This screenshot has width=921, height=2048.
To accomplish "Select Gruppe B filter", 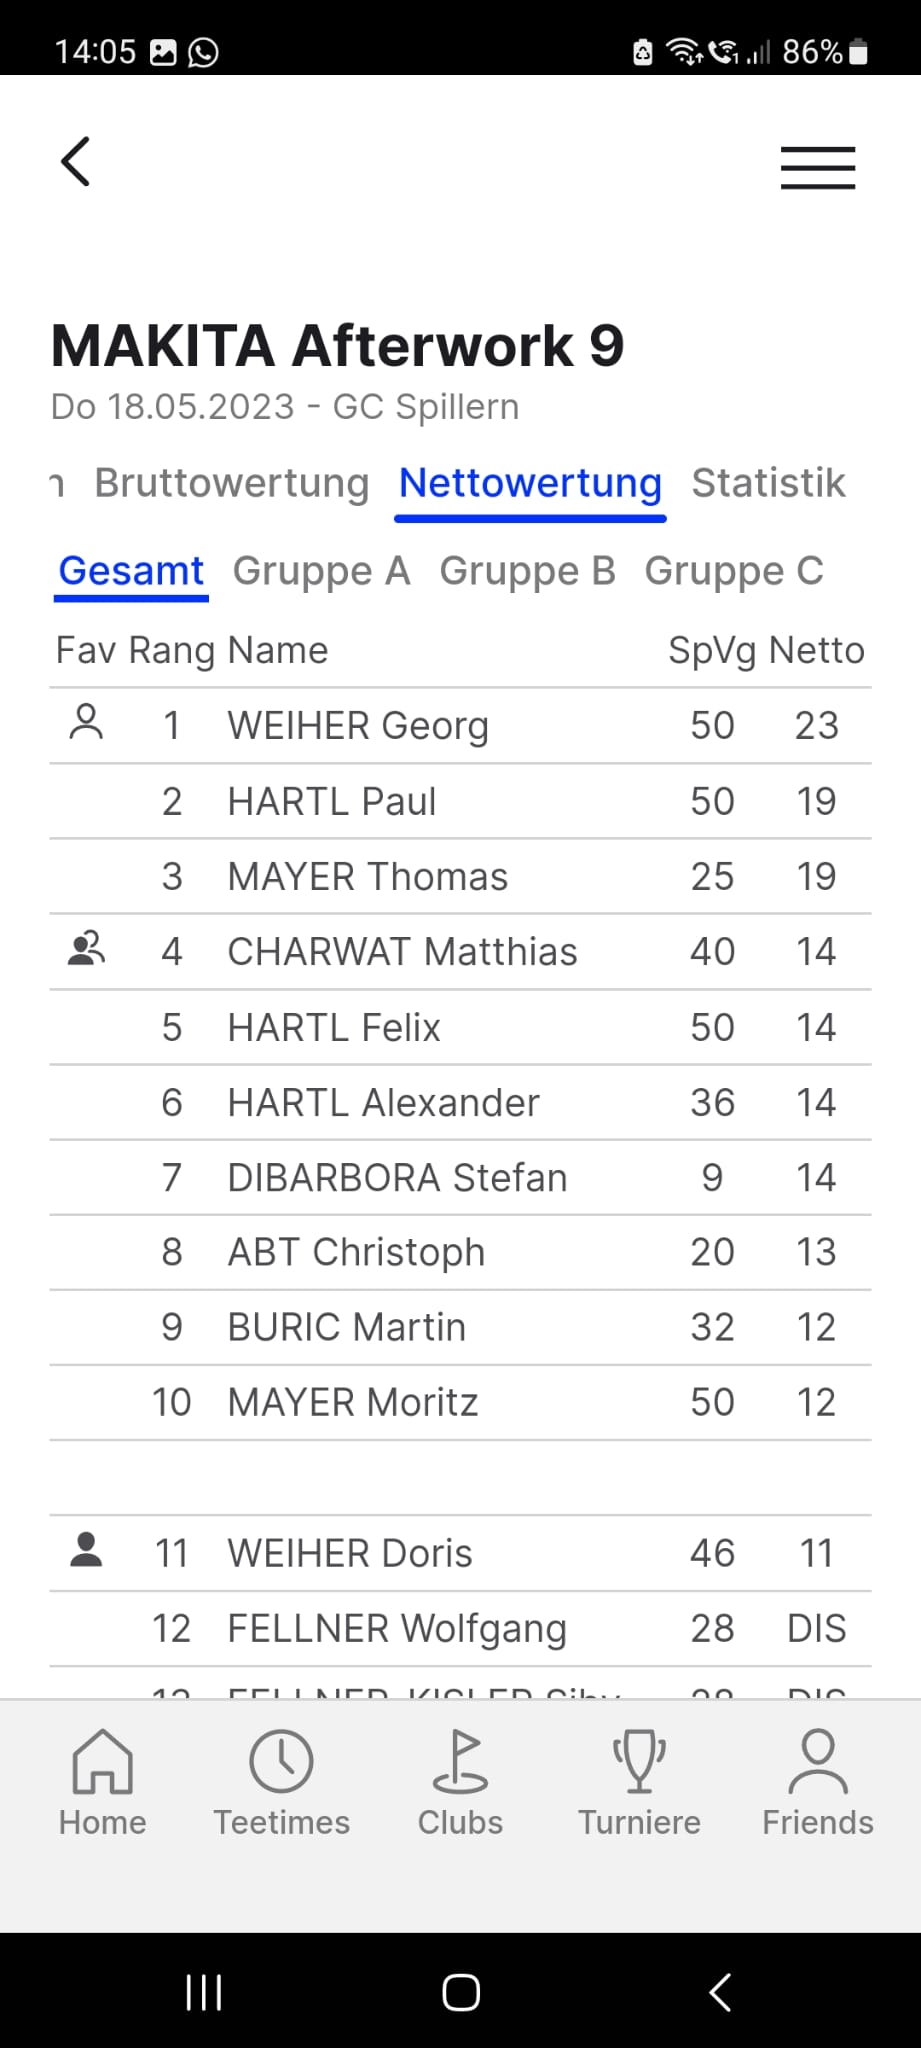I will click(527, 571).
